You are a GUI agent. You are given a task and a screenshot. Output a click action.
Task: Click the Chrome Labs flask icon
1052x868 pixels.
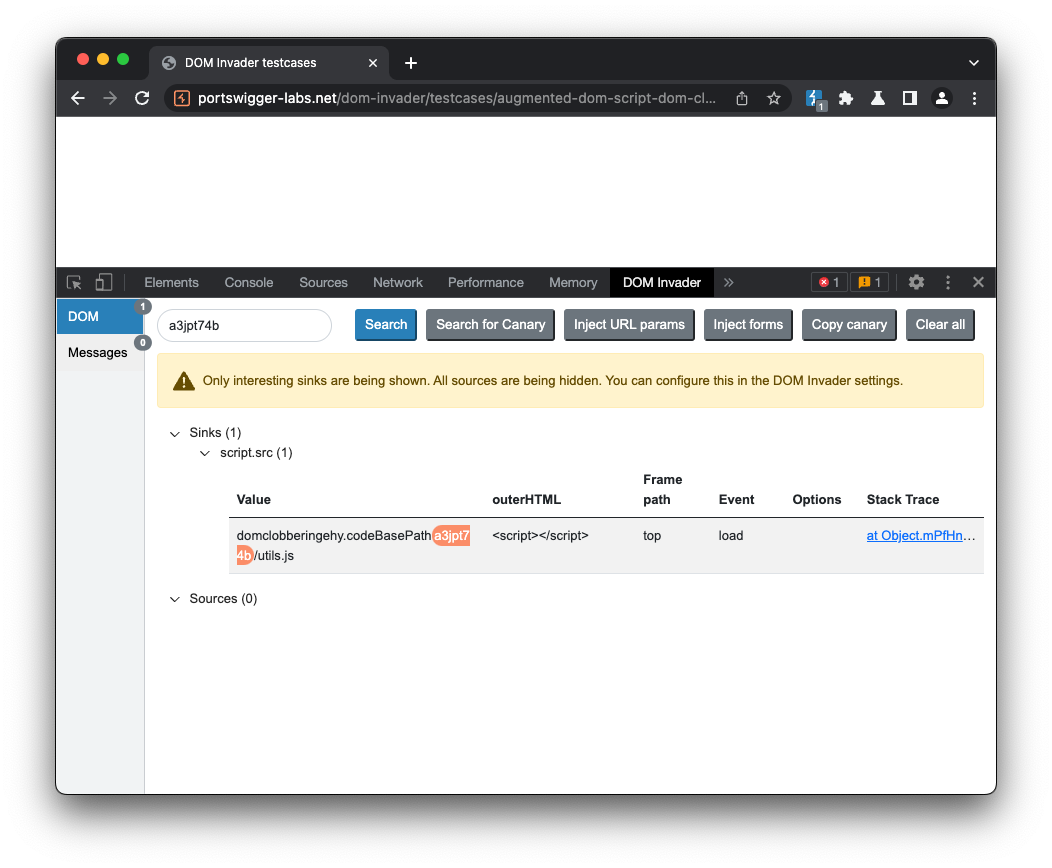tap(878, 99)
